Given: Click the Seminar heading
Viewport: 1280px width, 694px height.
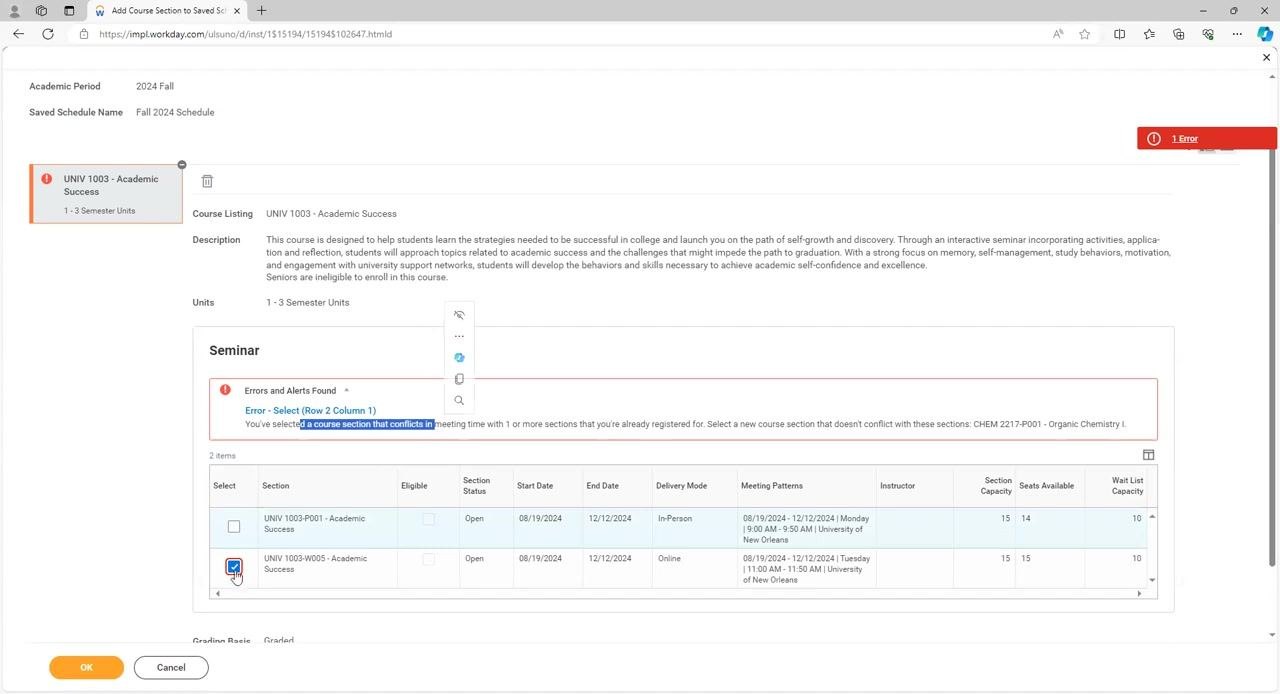Looking at the screenshot, I should 234,350.
